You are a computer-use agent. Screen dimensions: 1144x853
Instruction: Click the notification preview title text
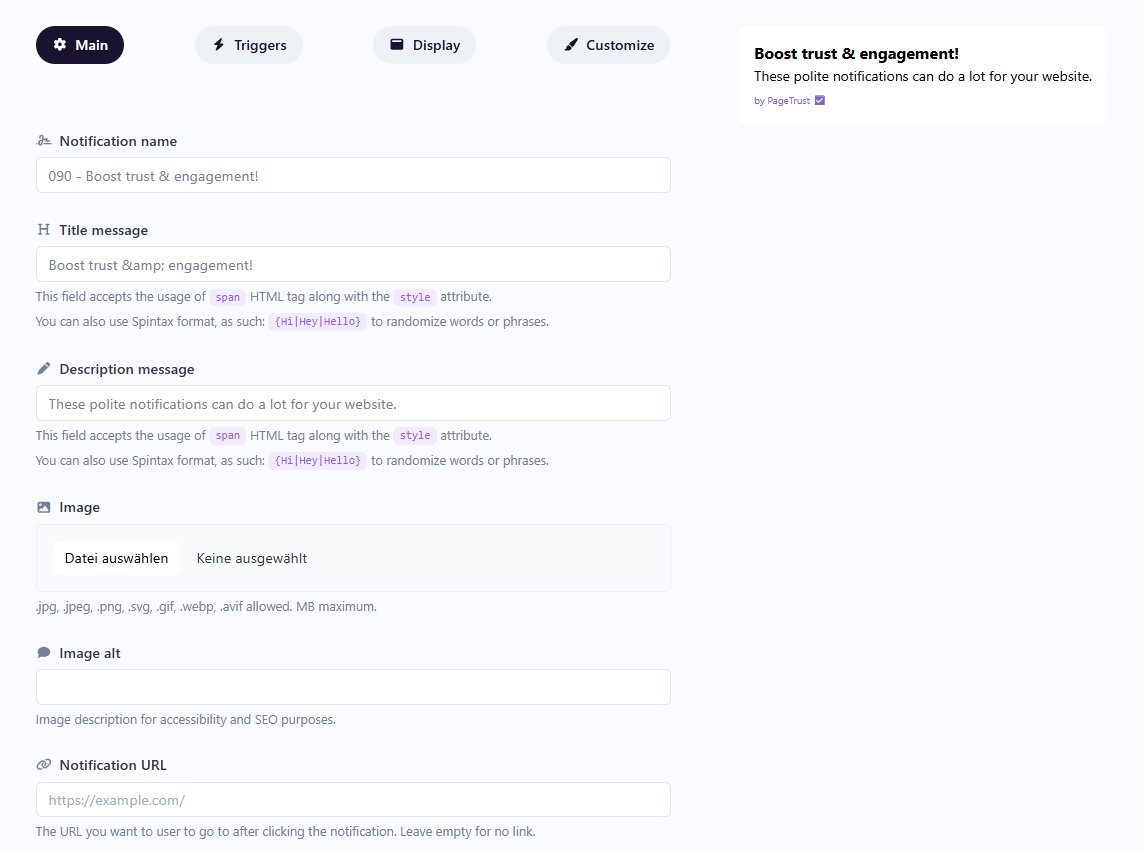point(856,54)
